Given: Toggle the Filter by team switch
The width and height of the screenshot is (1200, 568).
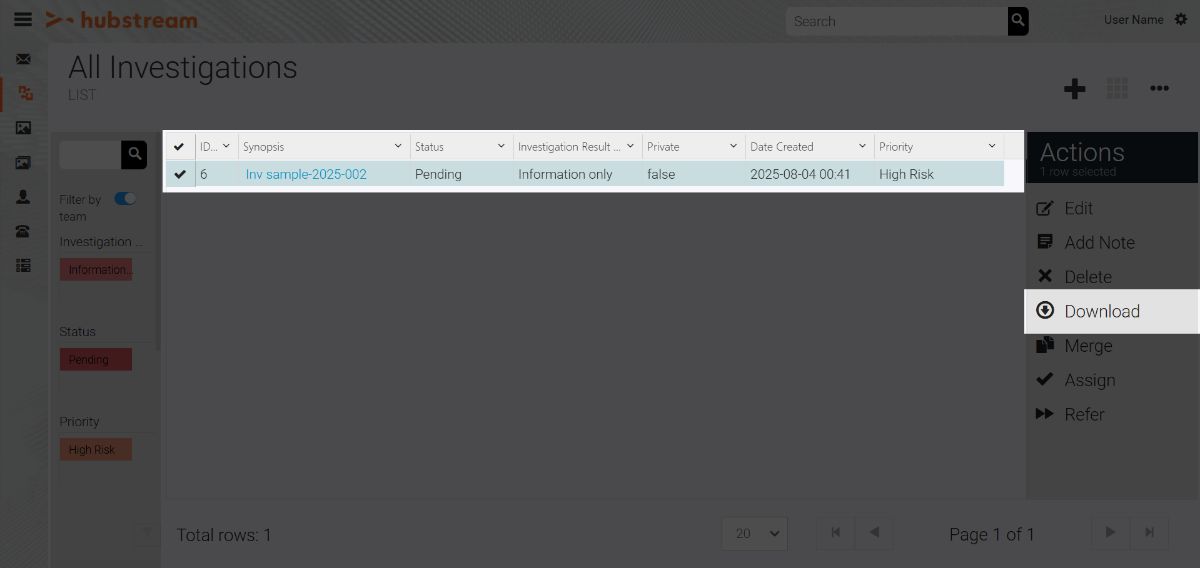Looking at the screenshot, I should click(x=125, y=199).
